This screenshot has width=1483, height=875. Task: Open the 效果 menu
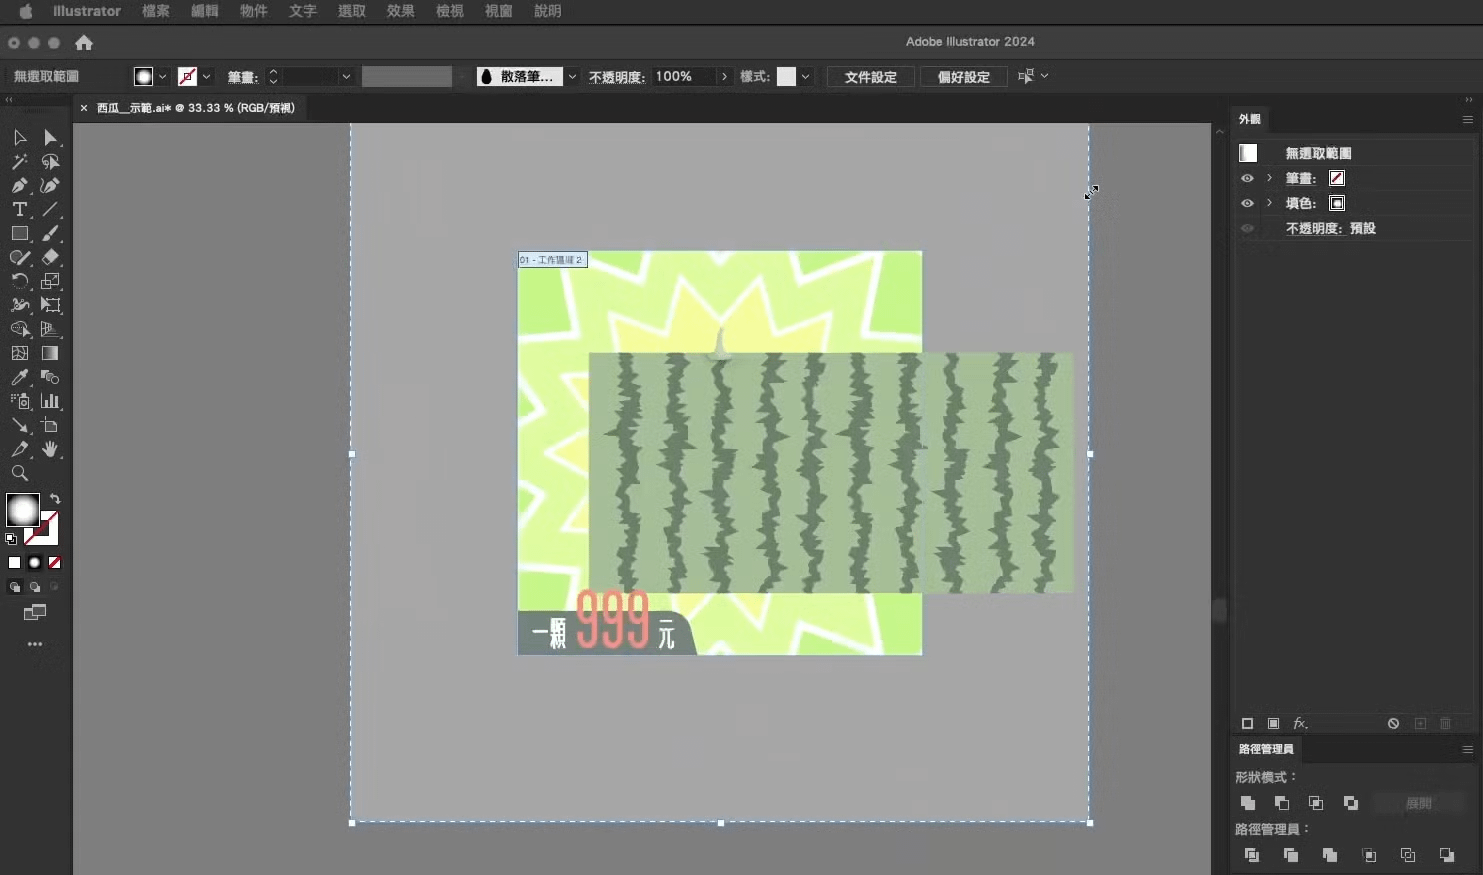[x=400, y=11]
